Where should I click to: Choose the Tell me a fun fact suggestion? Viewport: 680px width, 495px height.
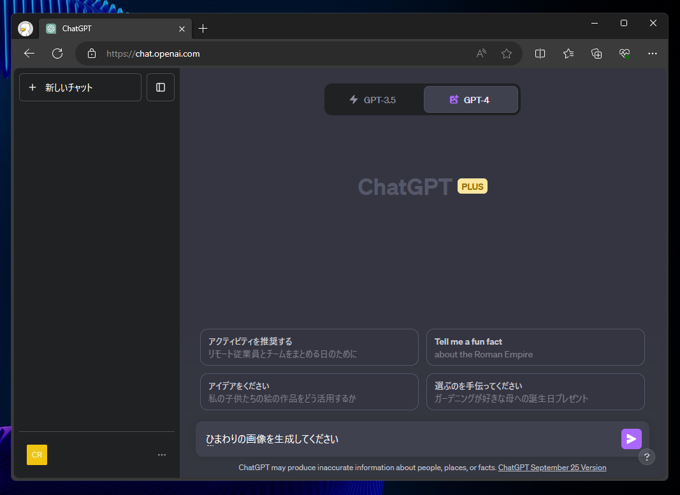(536, 347)
